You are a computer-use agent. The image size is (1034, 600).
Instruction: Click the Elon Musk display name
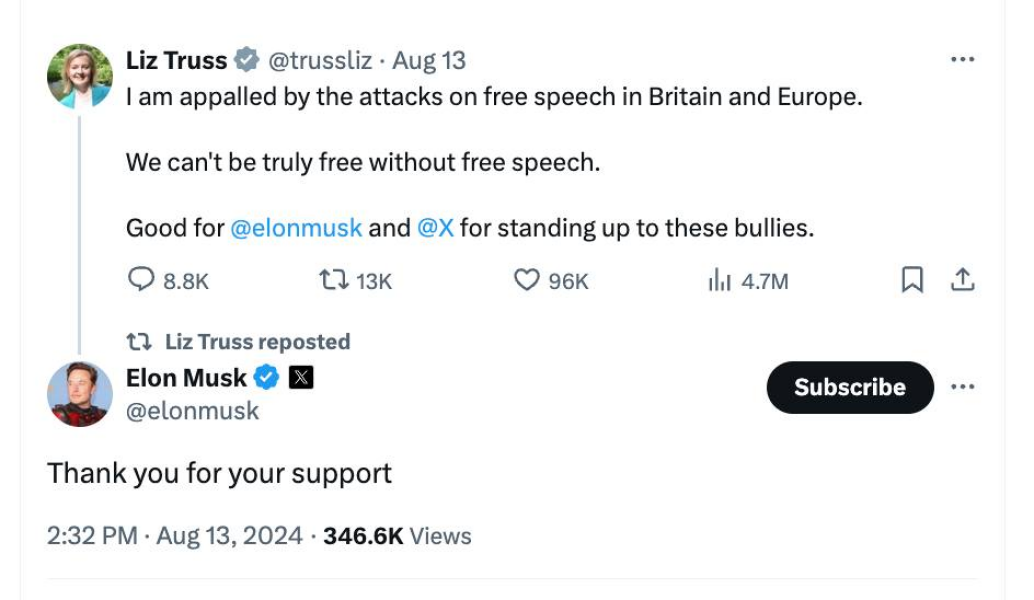[186, 378]
